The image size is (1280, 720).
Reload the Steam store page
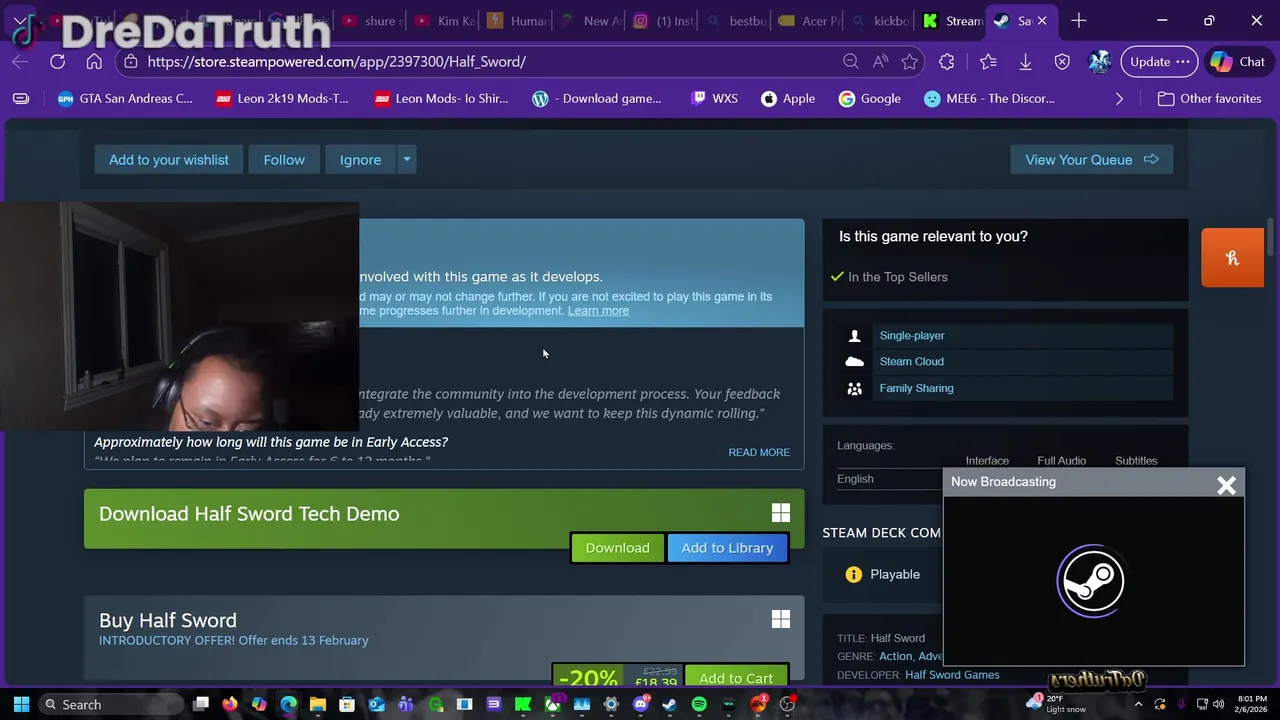[x=57, y=62]
